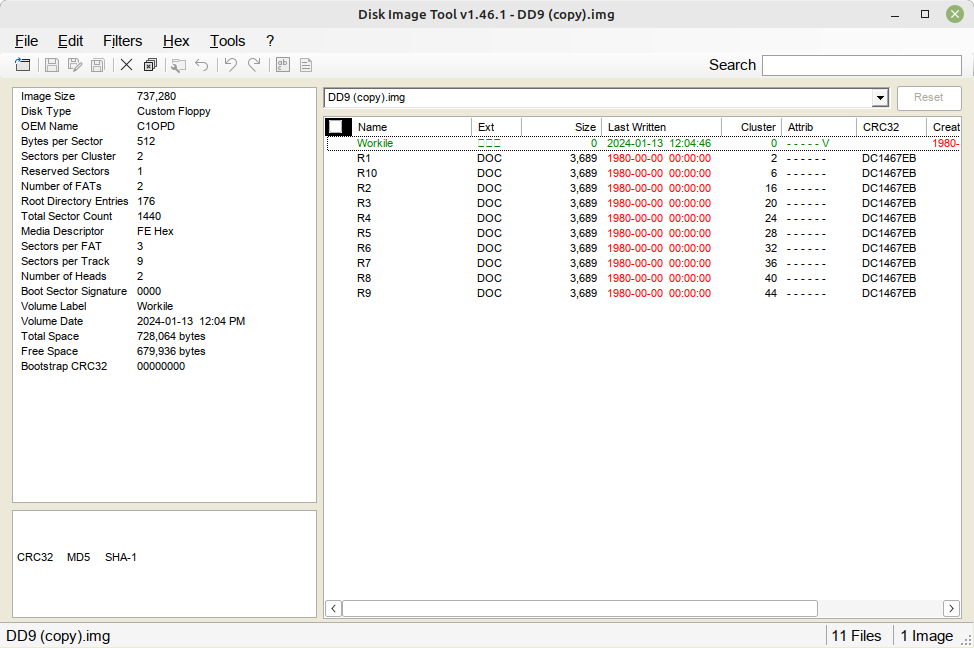This screenshot has width=974, height=648.
Task: Click the Free Space value 679,936 bytes
Action: pyautogui.click(x=171, y=351)
